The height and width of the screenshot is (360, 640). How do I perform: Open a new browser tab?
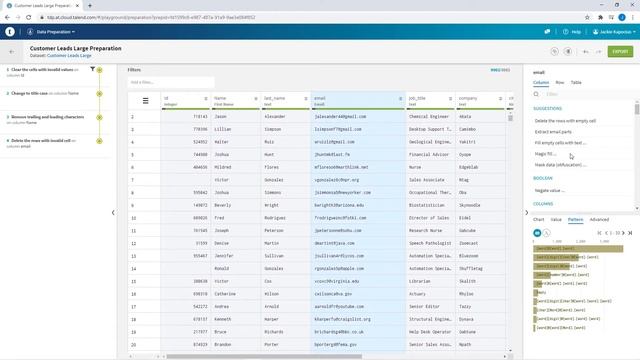tap(90, 6)
